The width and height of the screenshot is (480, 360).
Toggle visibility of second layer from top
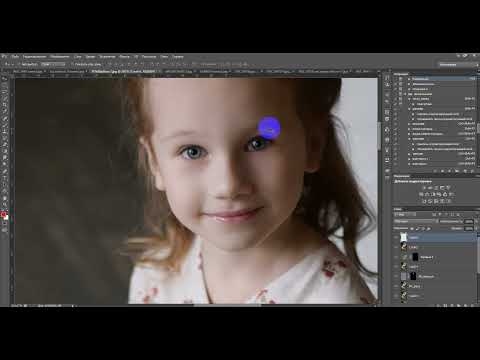[396, 247]
